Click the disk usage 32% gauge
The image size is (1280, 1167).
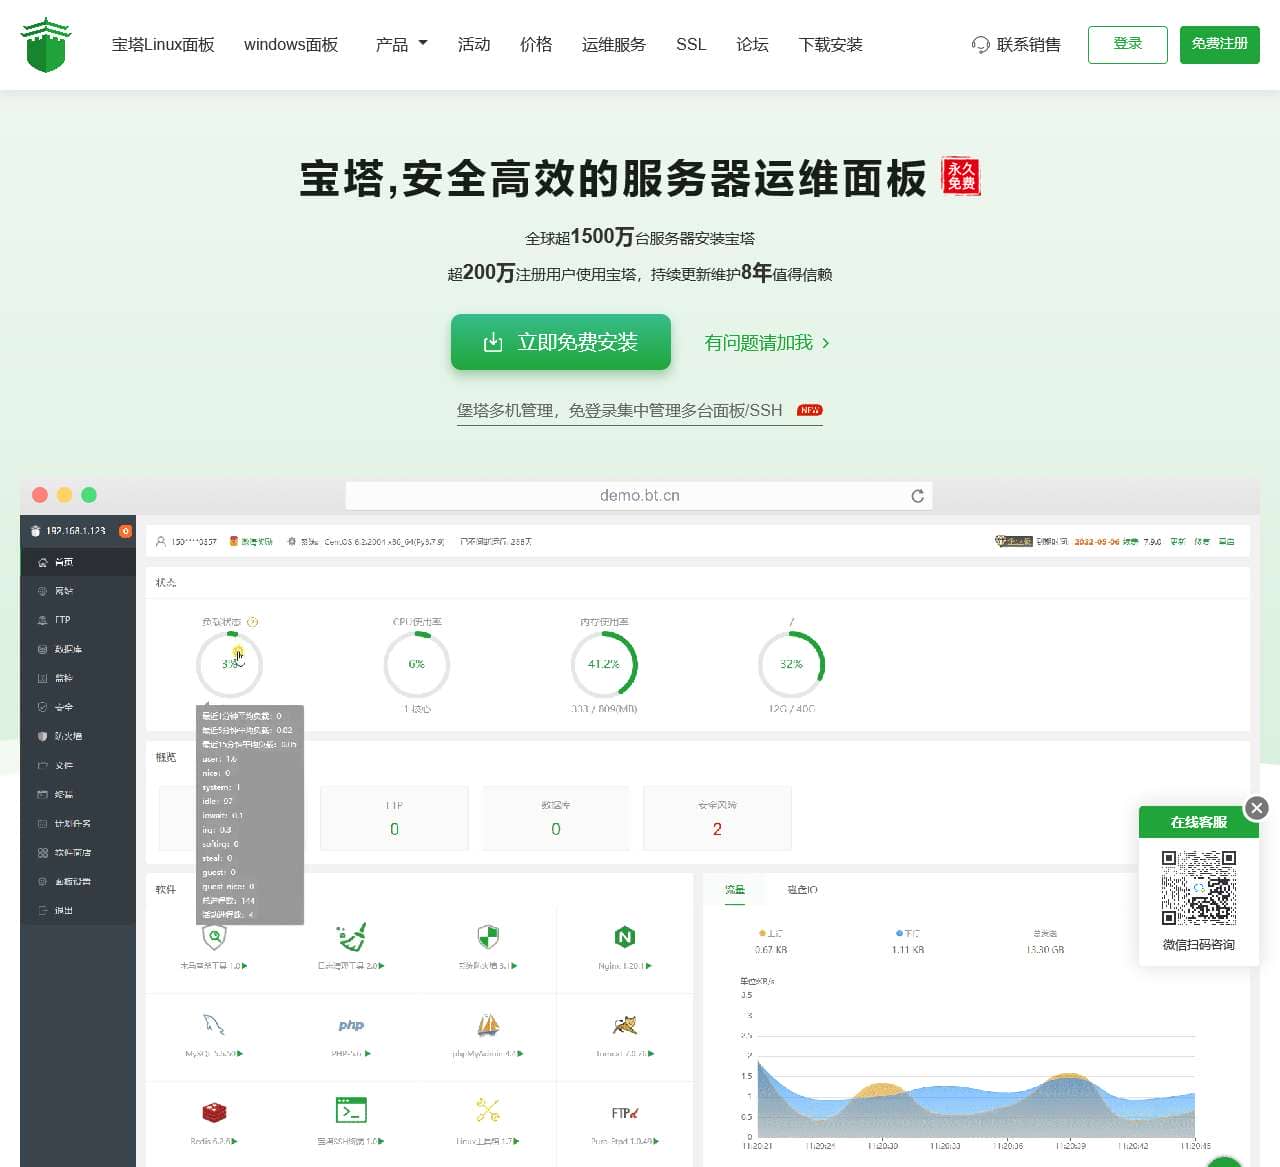(x=791, y=664)
